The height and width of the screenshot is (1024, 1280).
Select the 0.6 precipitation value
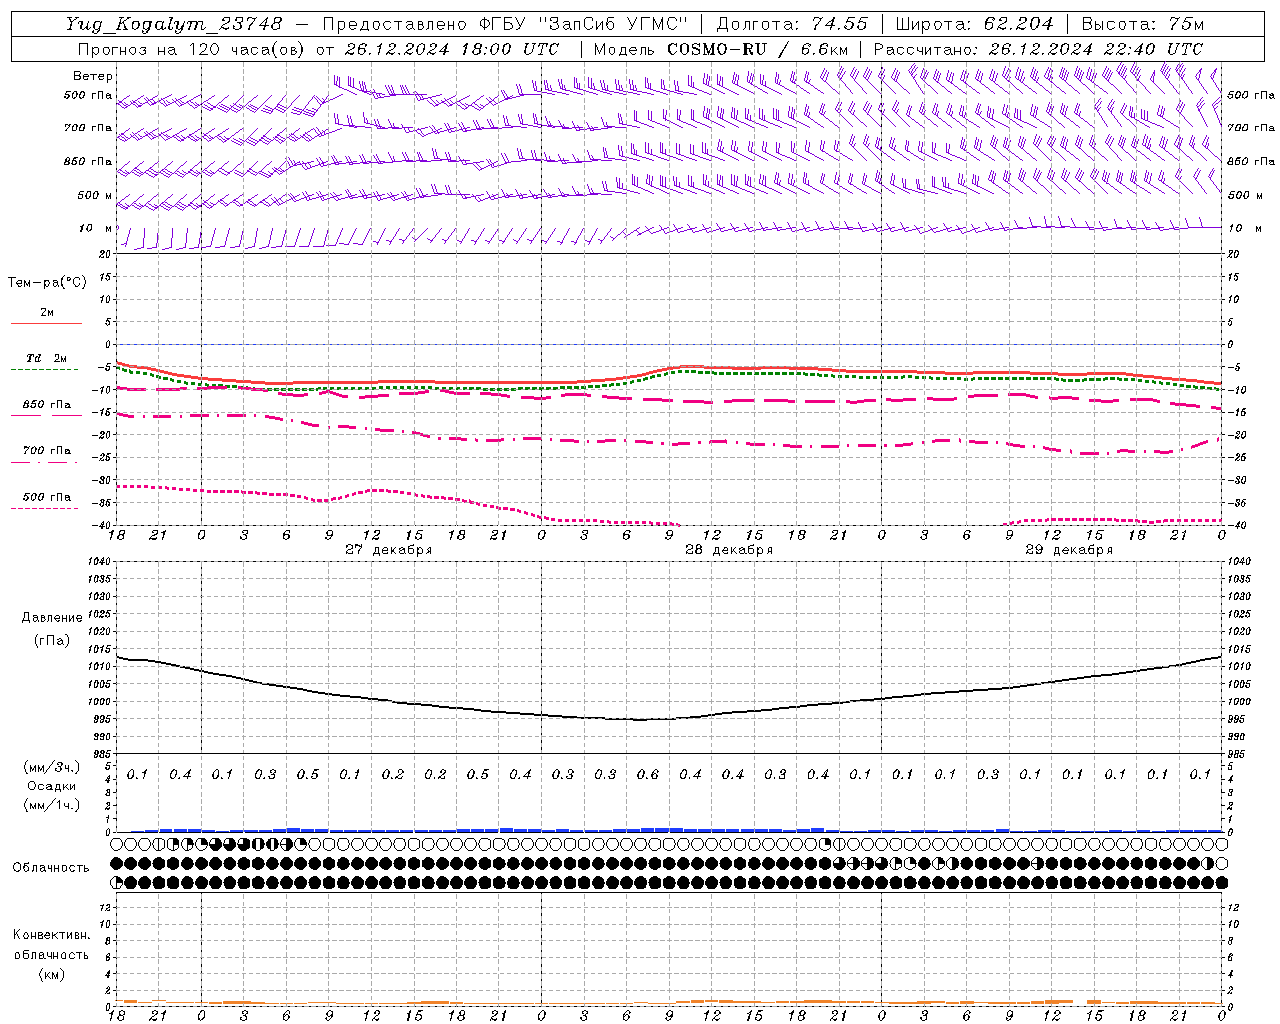tap(648, 774)
